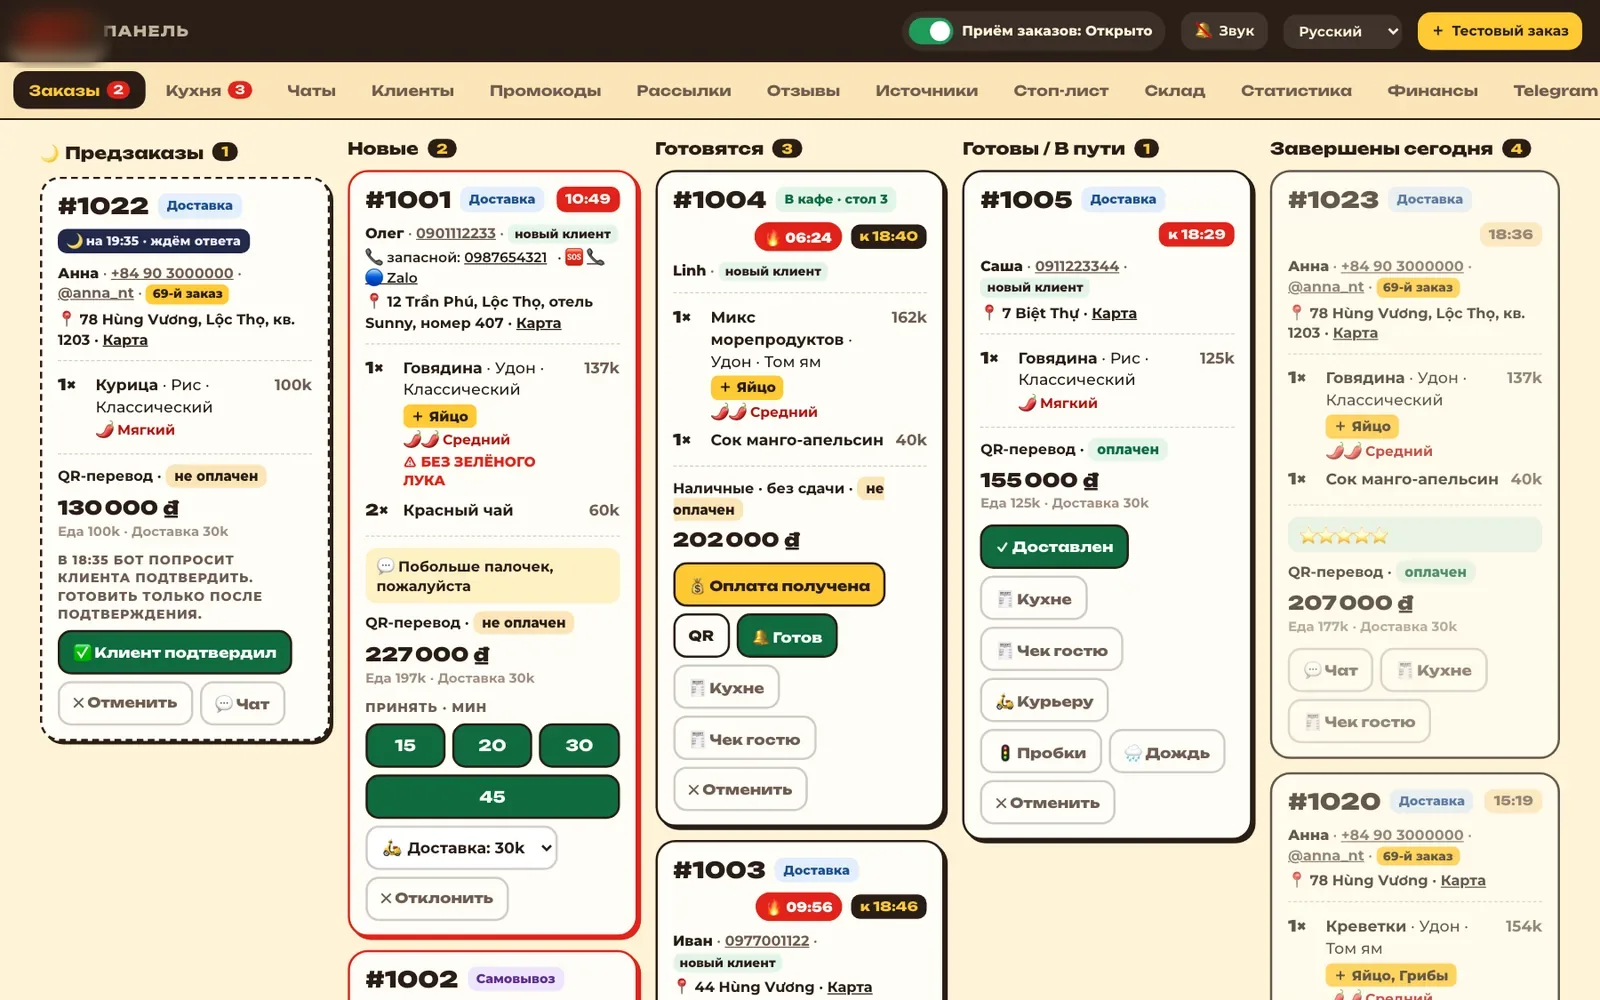Toggle the Звук sound button
Image resolution: width=1600 pixels, height=1000 pixels.
(1225, 31)
